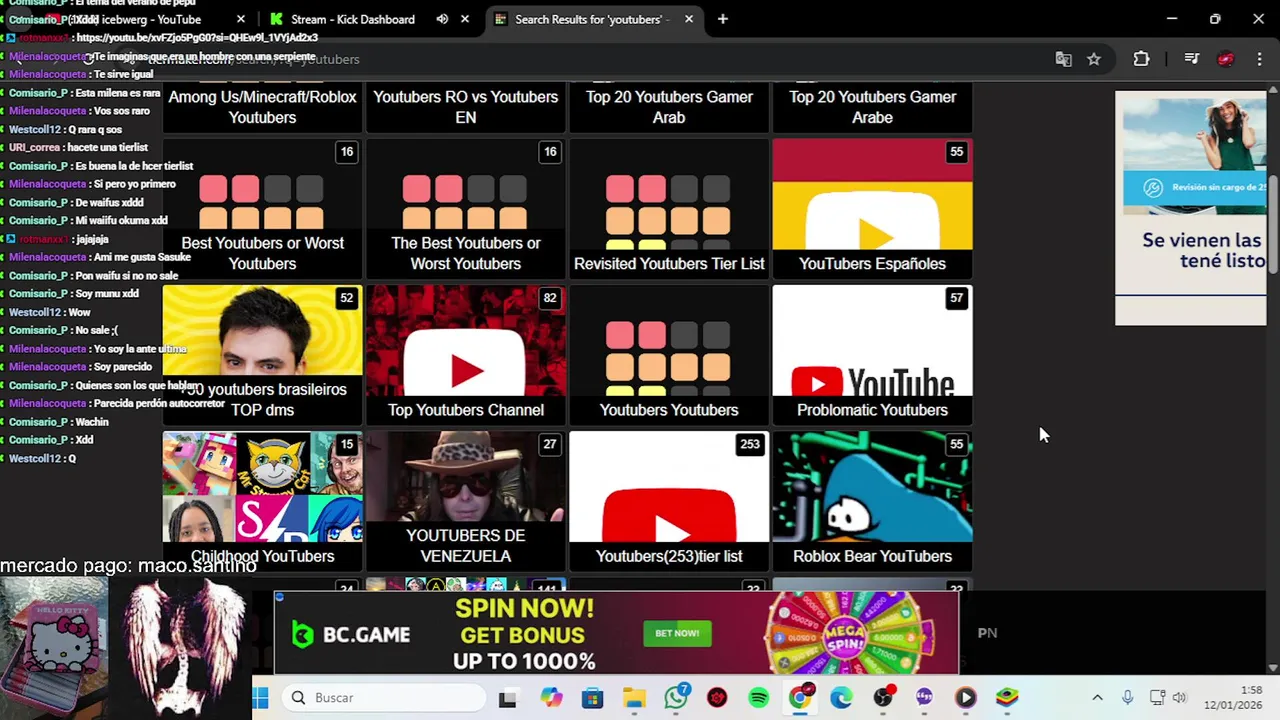Open the volume tray icon
This screenshot has width=1280, height=720.
click(x=1179, y=698)
